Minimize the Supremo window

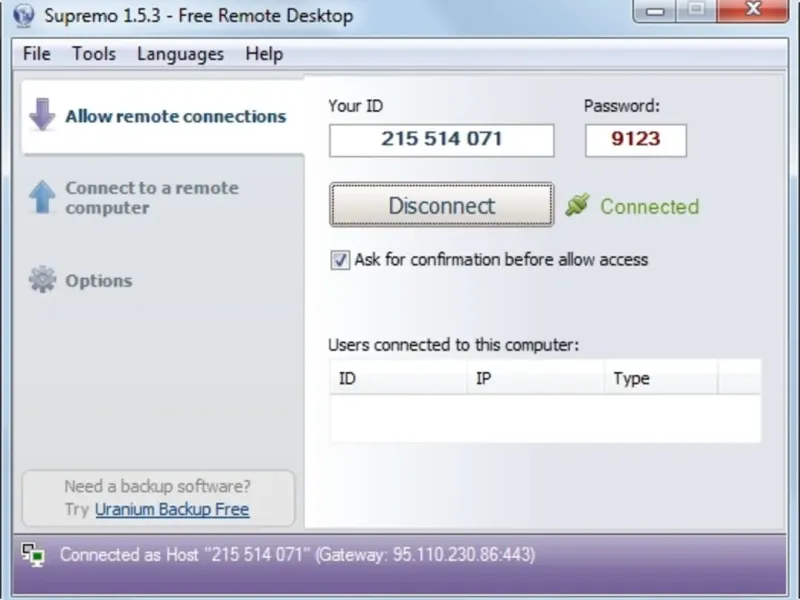[x=655, y=11]
